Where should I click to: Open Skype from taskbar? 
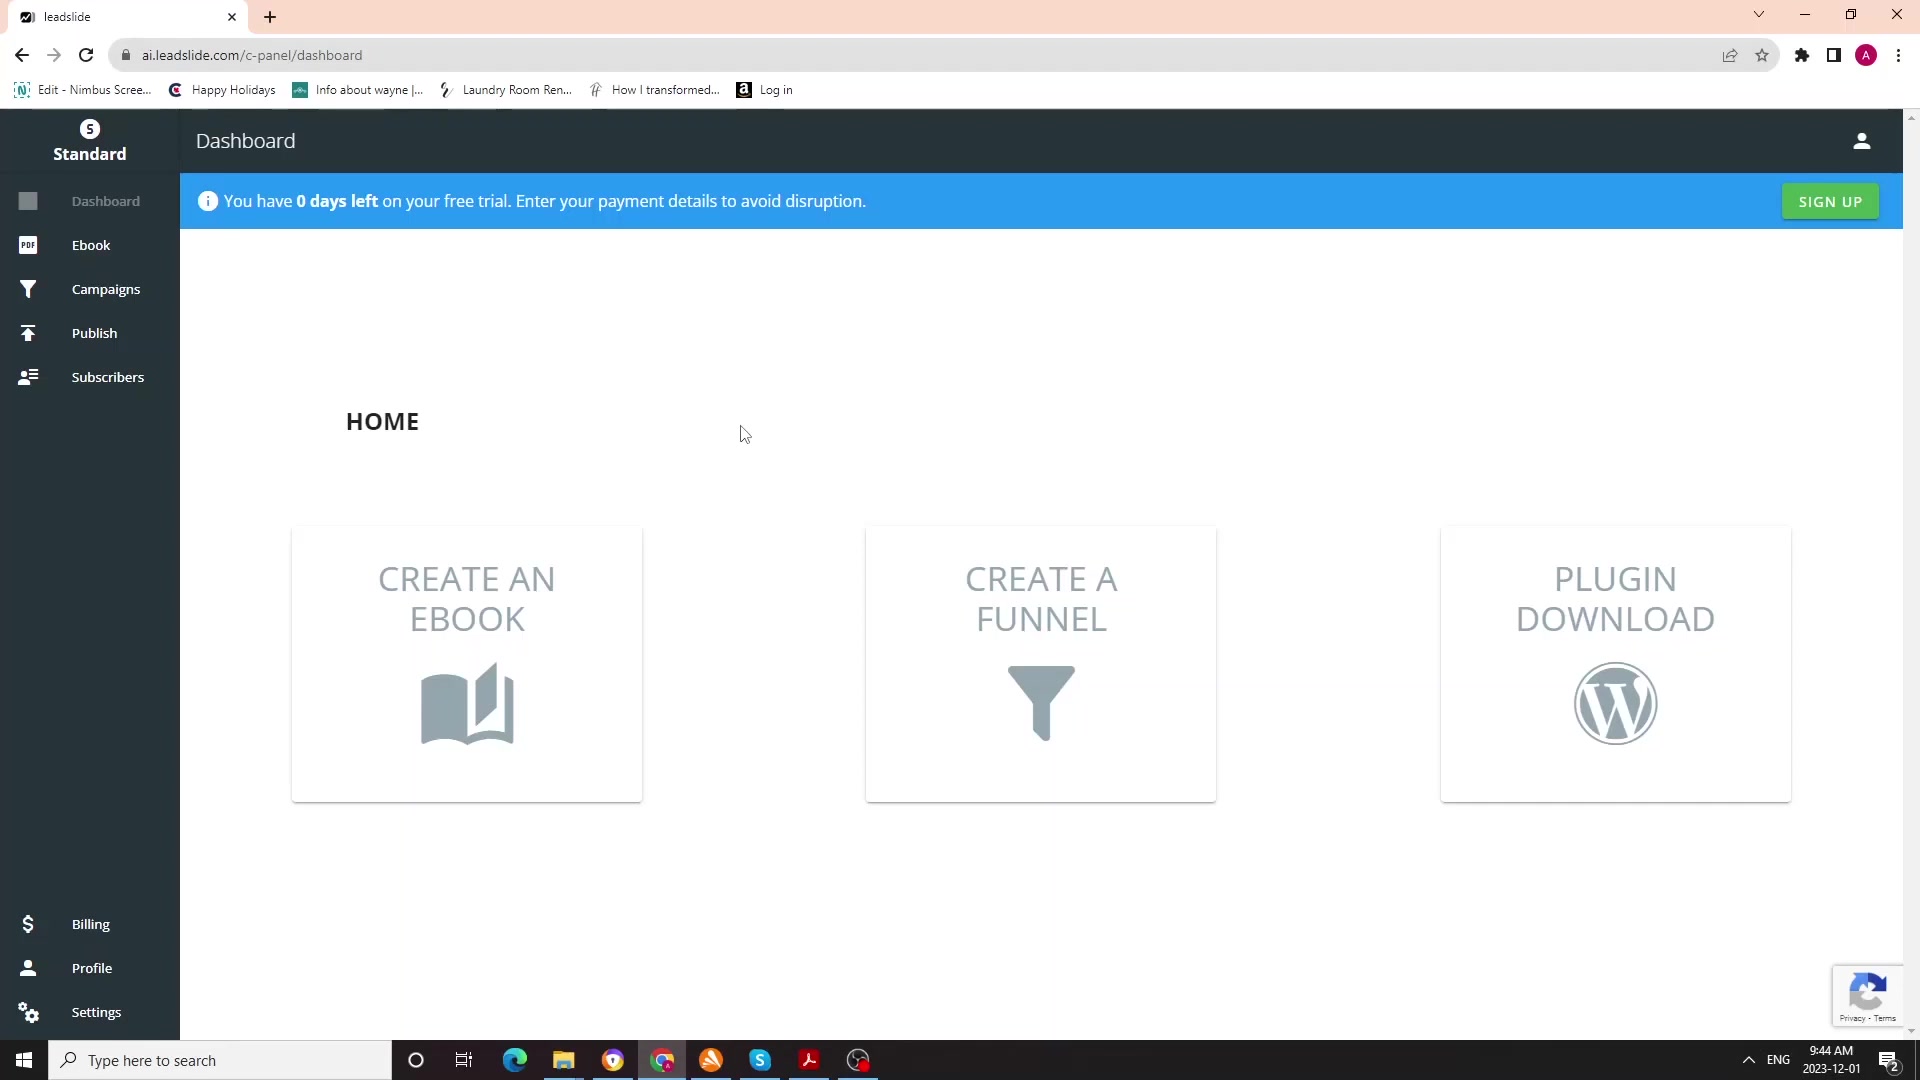[760, 1060]
